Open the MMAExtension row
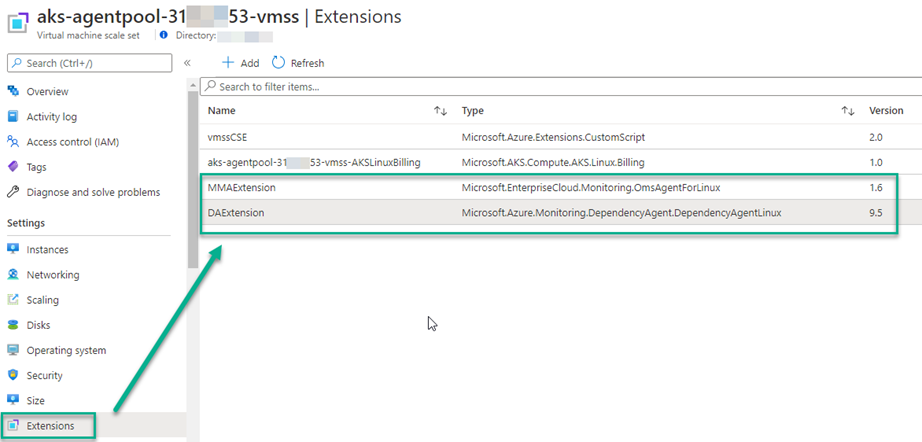Viewport: 922px width, 442px height. click(242, 187)
